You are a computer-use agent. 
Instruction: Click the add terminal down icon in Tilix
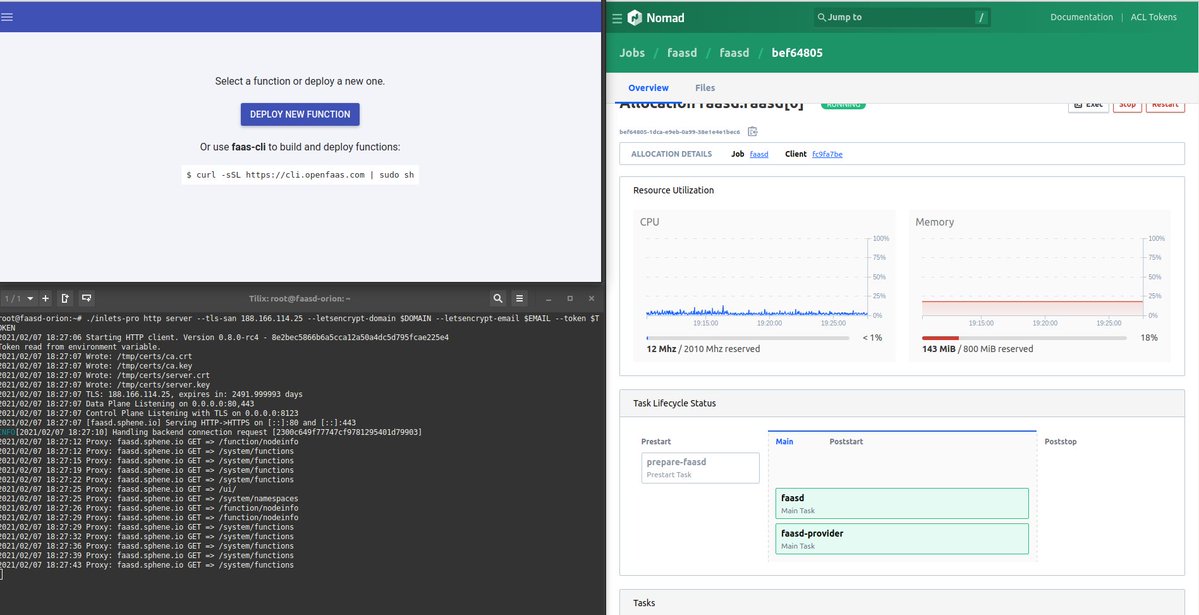click(87, 298)
